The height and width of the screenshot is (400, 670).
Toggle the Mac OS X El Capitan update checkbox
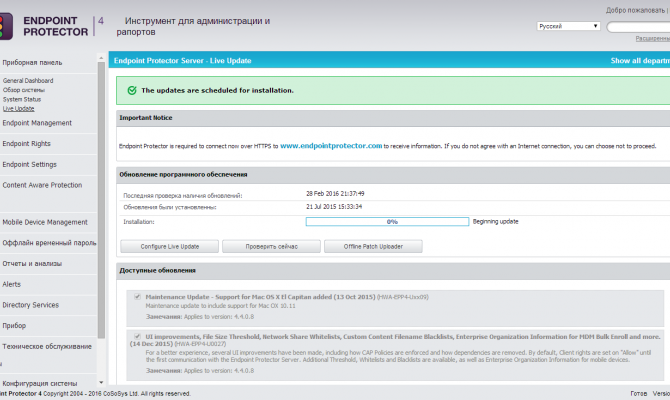137,297
